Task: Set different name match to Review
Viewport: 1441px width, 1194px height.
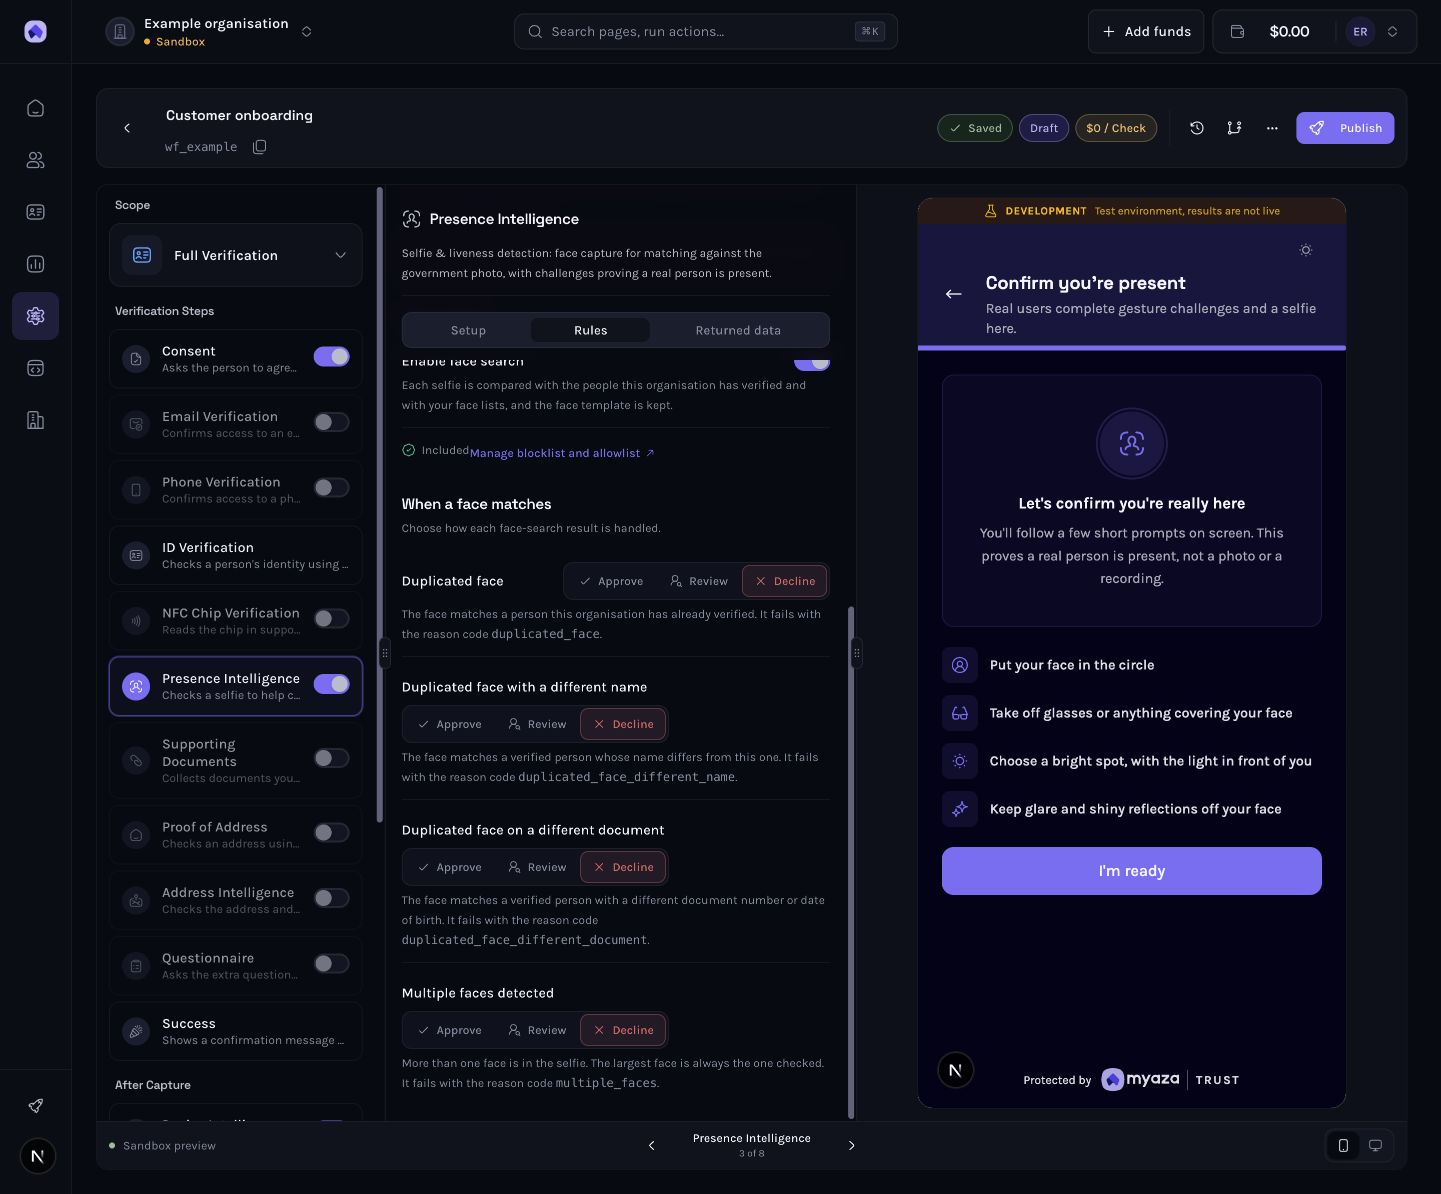Action: pyautogui.click(x=537, y=724)
